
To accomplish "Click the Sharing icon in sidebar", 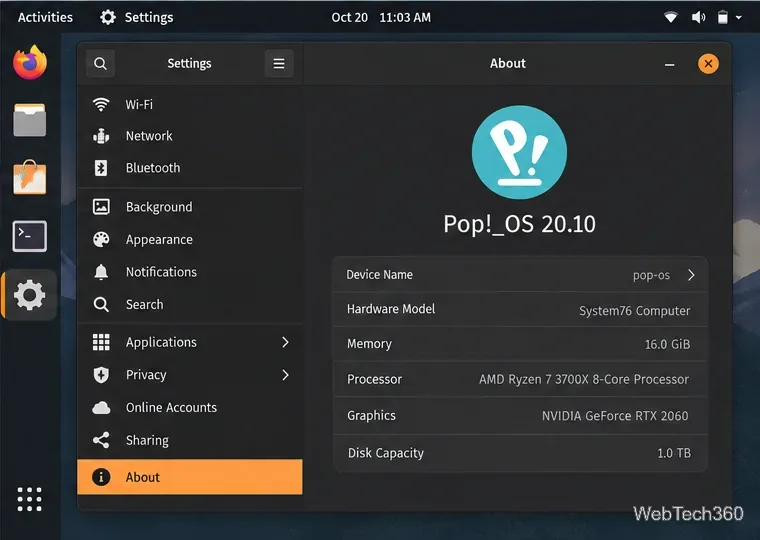I will click(x=101, y=440).
